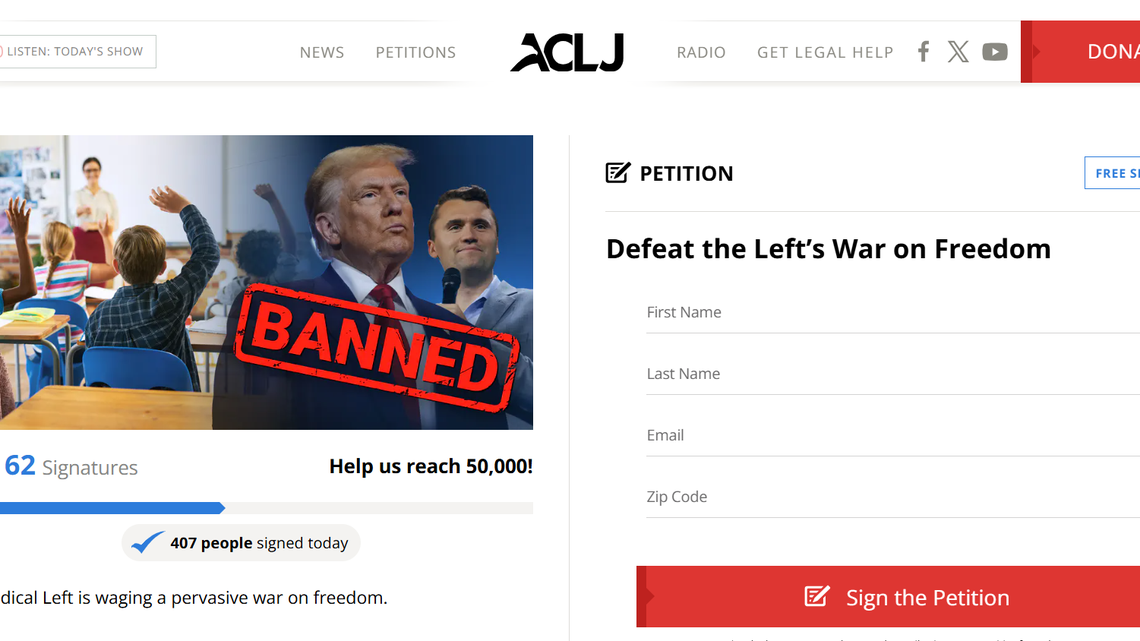Click the pen icon beside PETITION heading

click(x=616, y=172)
